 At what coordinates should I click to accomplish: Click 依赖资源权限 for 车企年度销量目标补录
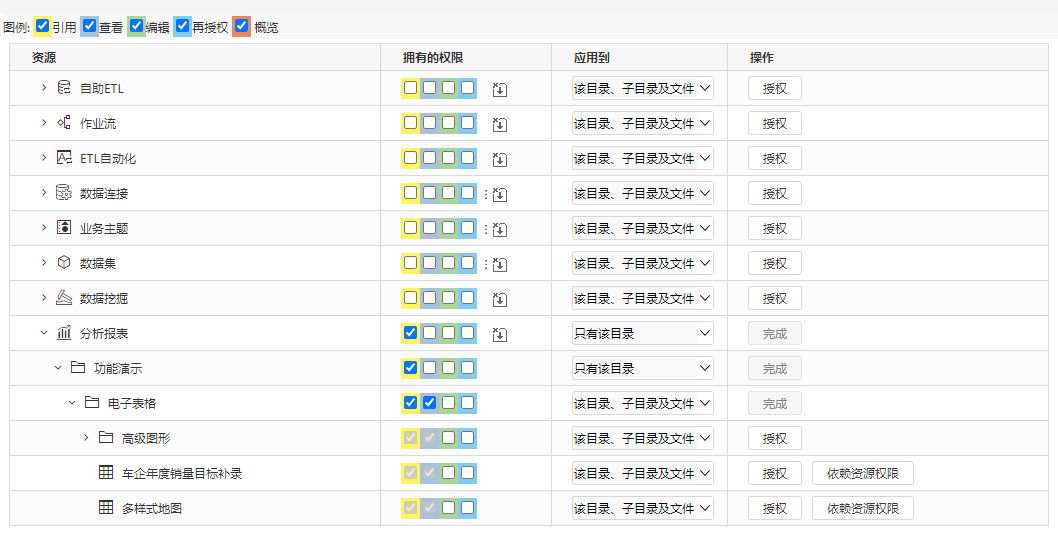(863, 473)
